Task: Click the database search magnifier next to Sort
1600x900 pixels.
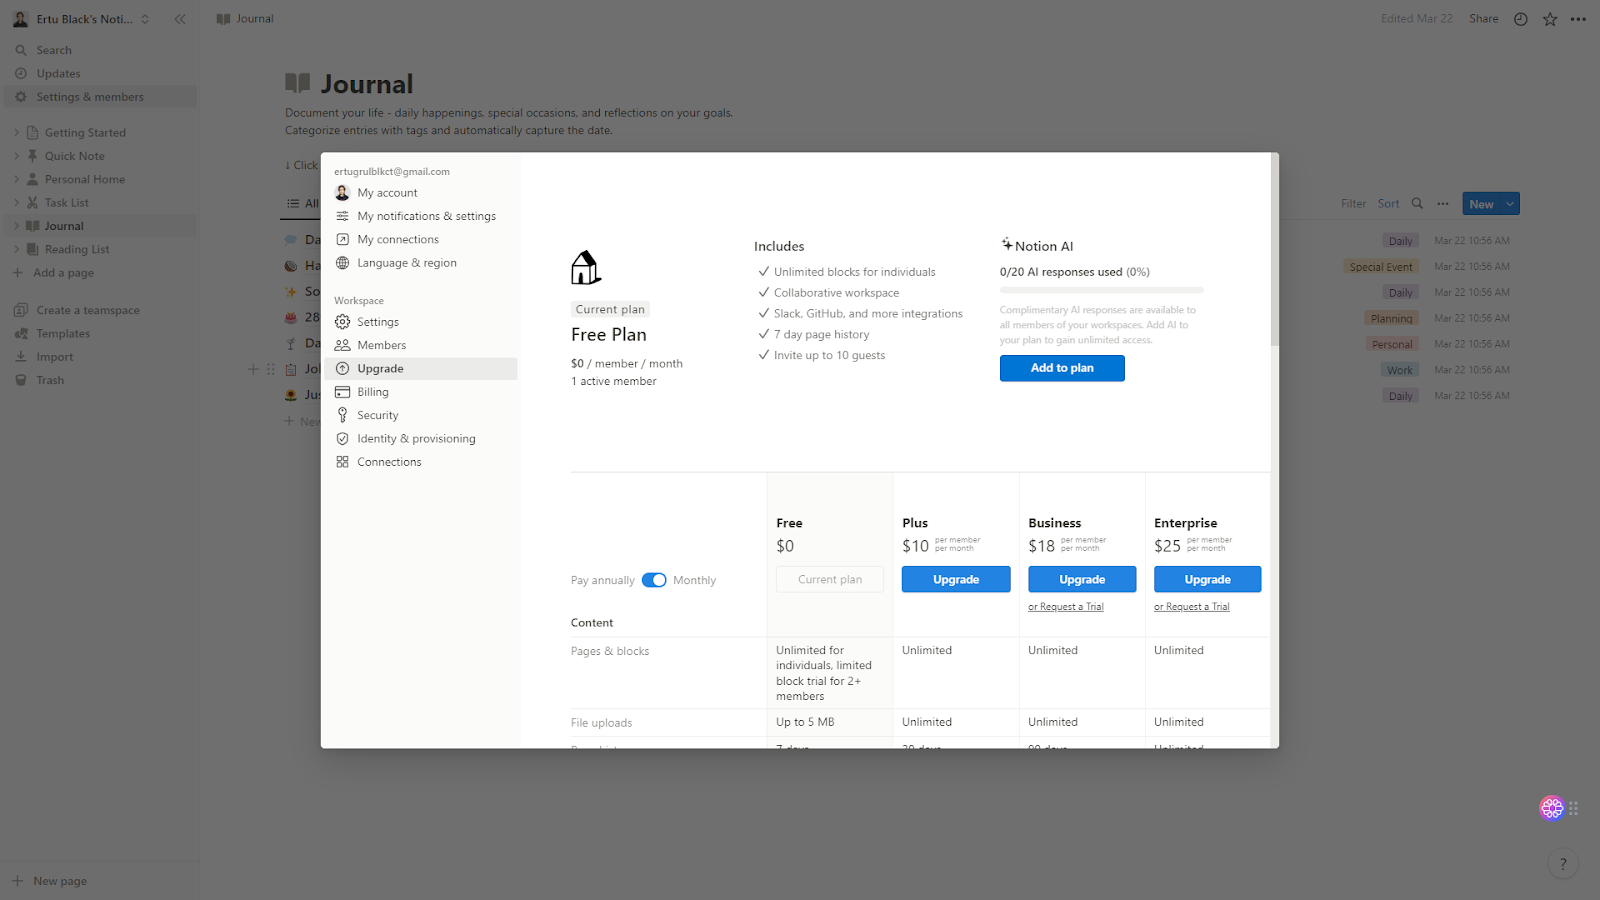Action: click(x=1417, y=204)
